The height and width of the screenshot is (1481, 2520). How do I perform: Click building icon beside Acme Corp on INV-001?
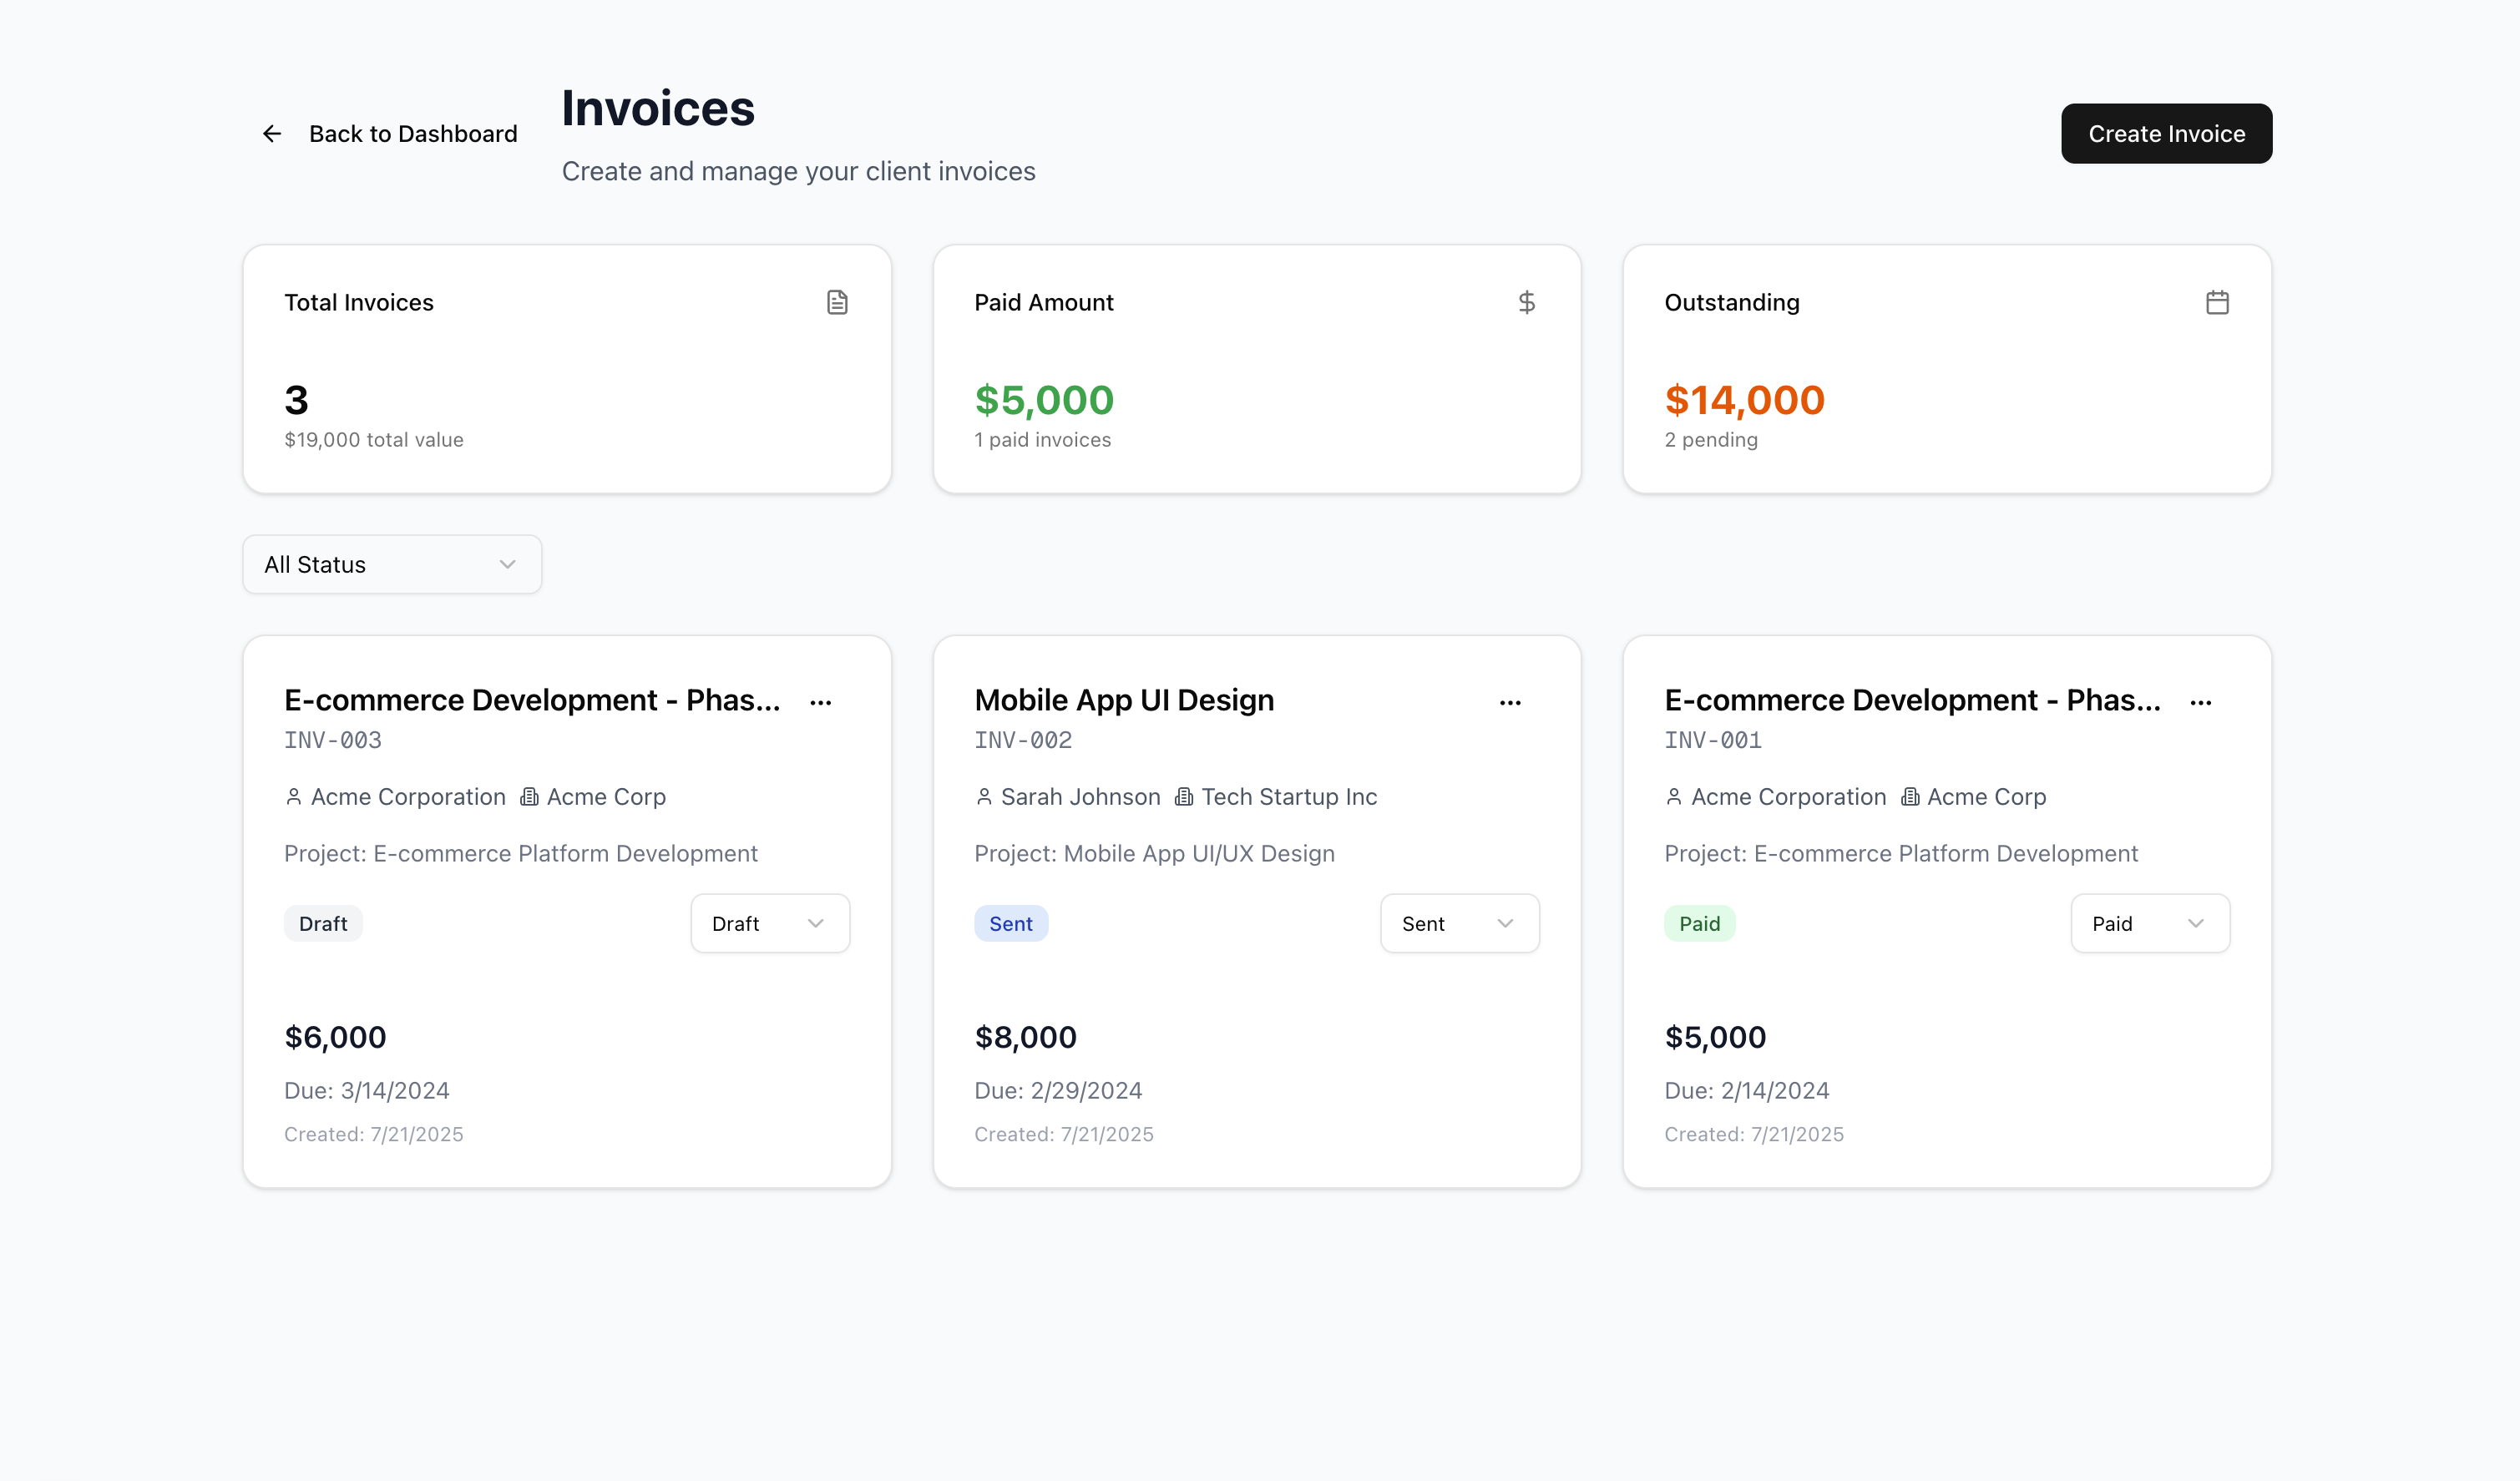coord(1910,797)
